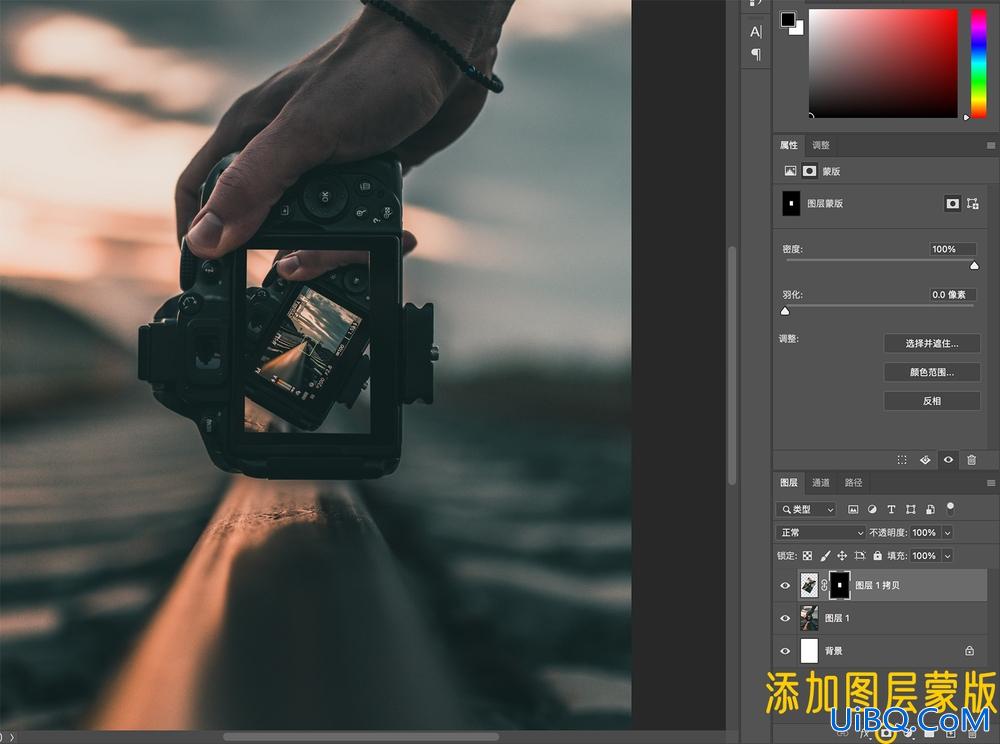Select the 背景 layer name
The image size is (1000, 744).
(834, 651)
